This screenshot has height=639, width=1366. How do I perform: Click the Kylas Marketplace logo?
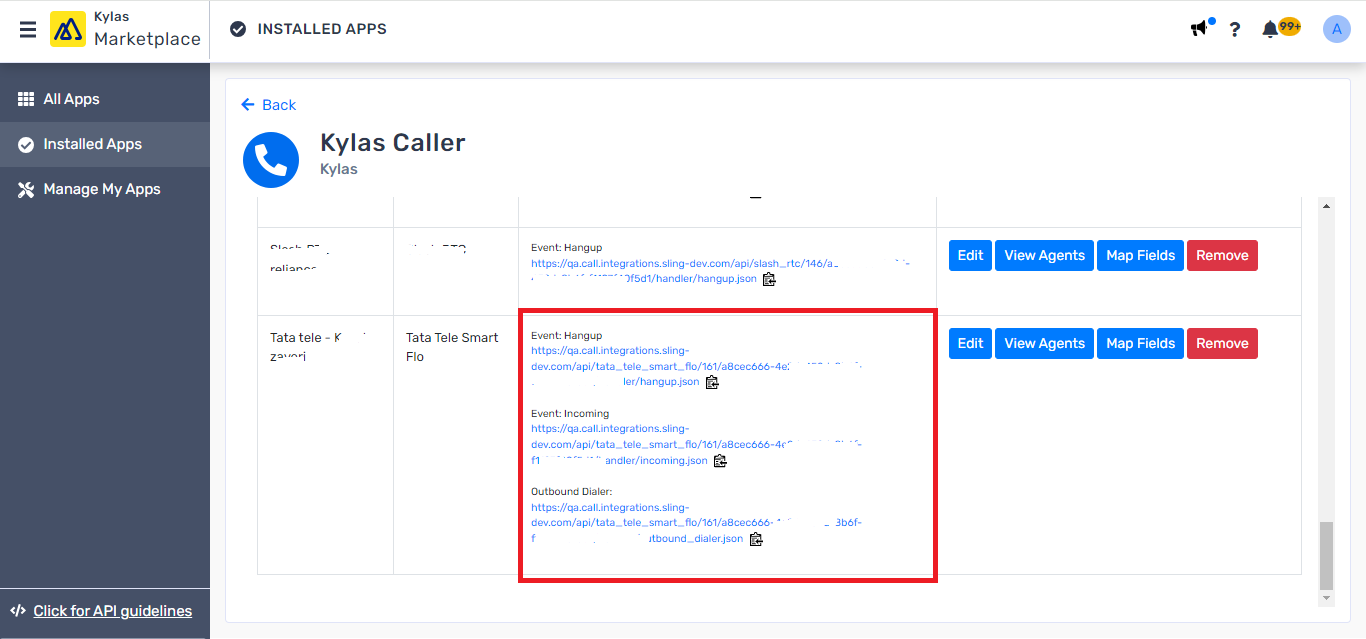click(x=126, y=30)
